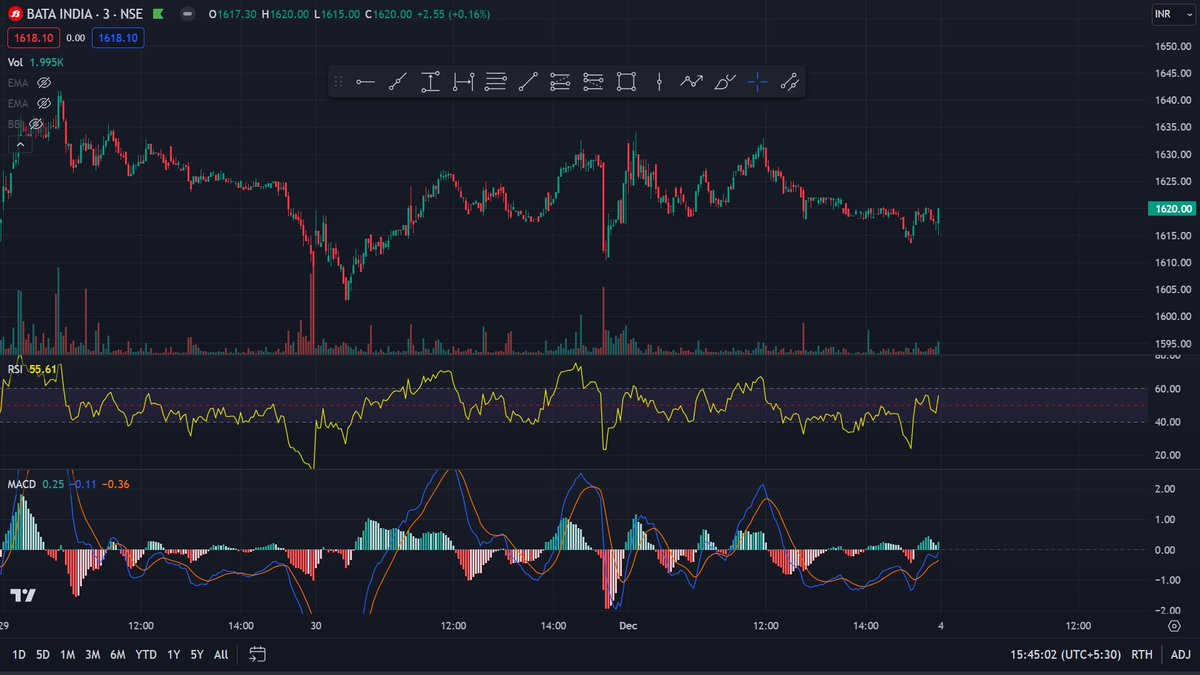Choose the date range measure tool
Viewport: 1200px width, 675px height.
(x=463, y=82)
